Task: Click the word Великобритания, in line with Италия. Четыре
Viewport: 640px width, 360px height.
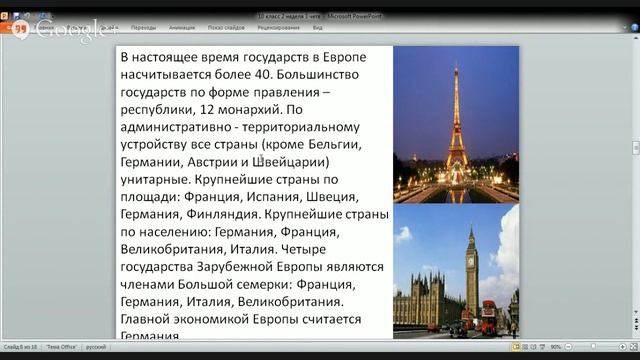Action: [x=173, y=249]
